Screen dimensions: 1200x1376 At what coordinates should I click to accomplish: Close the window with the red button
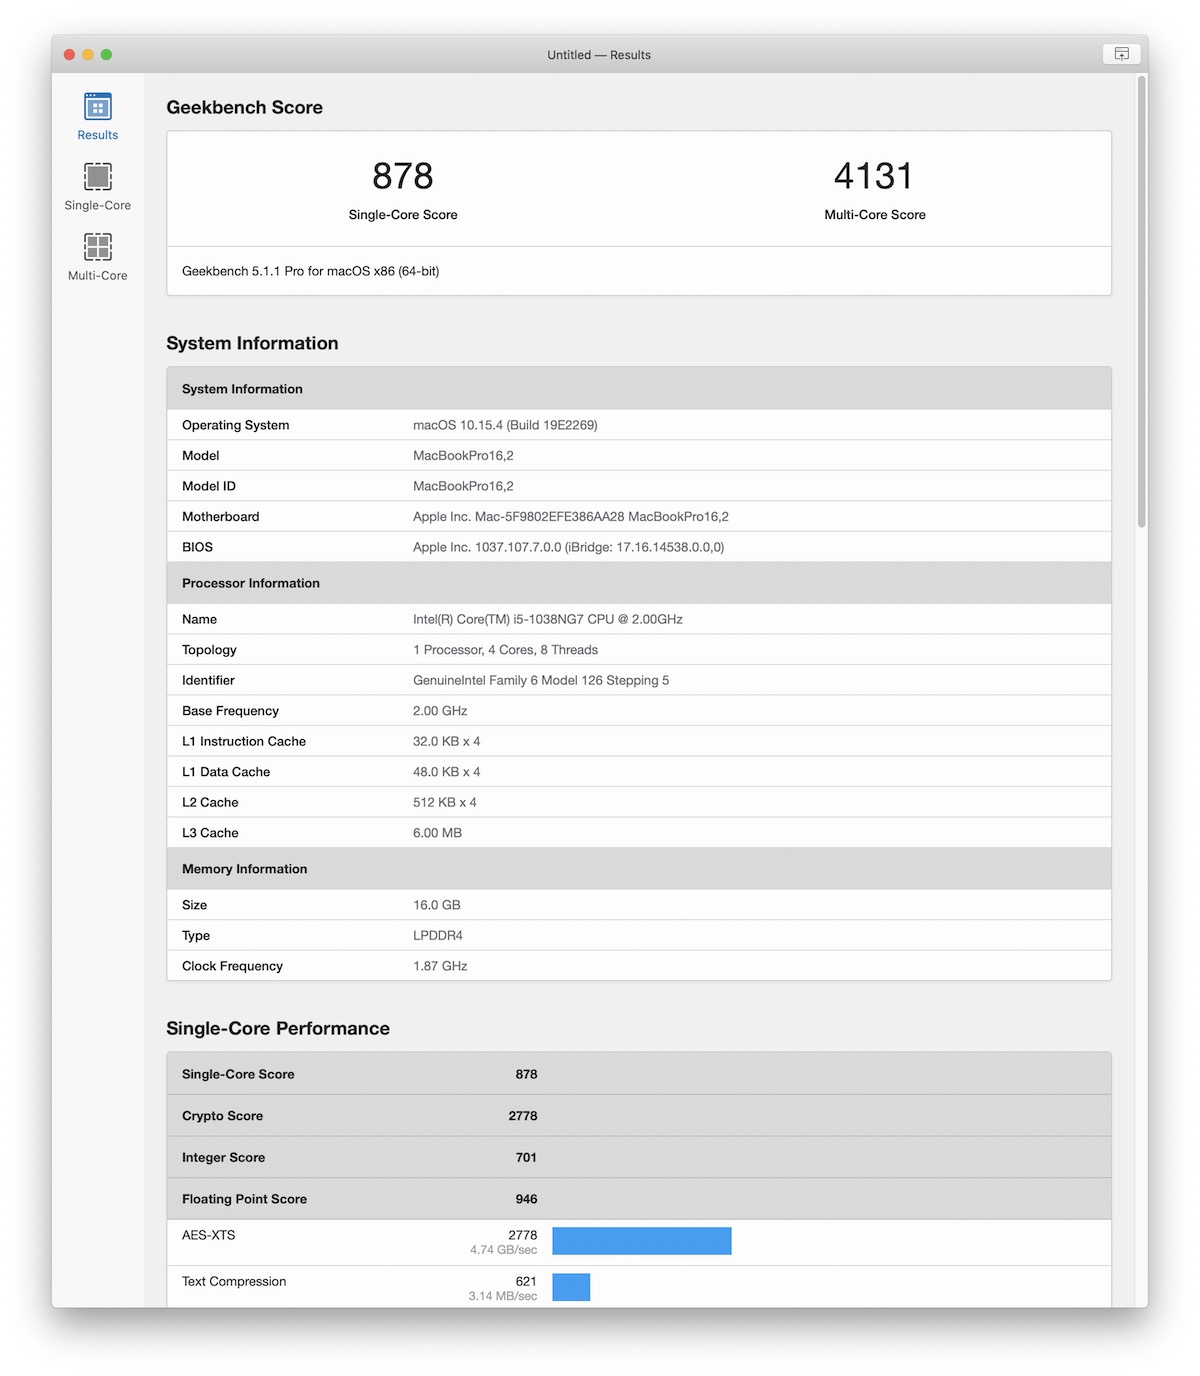[70, 55]
